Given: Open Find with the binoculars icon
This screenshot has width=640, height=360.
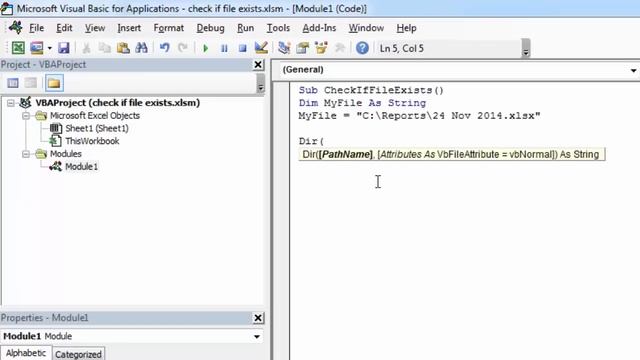Looking at the screenshot, I should tap(141, 48).
